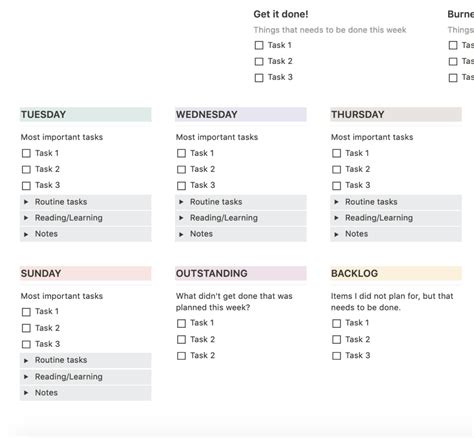The width and height of the screenshot is (474, 438).
Task: Select the OUTSTANDING heading block
Action: click(x=241, y=273)
